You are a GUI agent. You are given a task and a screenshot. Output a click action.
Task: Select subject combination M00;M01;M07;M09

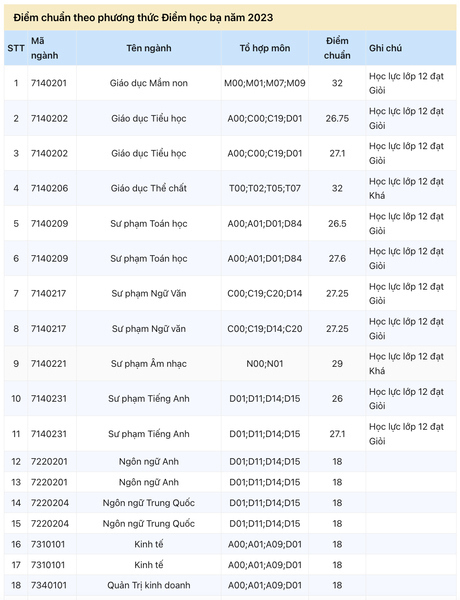265,83
